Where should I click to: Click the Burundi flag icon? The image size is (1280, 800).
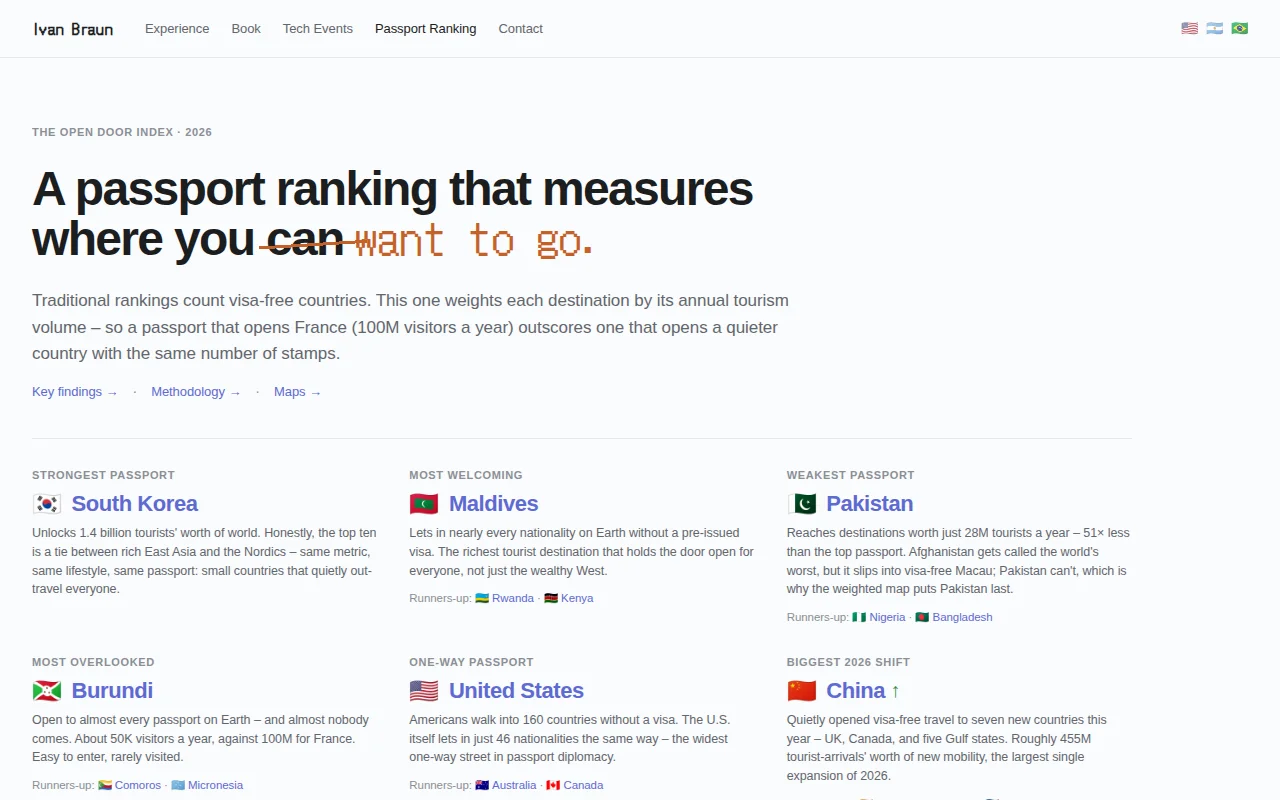[x=47, y=691]
